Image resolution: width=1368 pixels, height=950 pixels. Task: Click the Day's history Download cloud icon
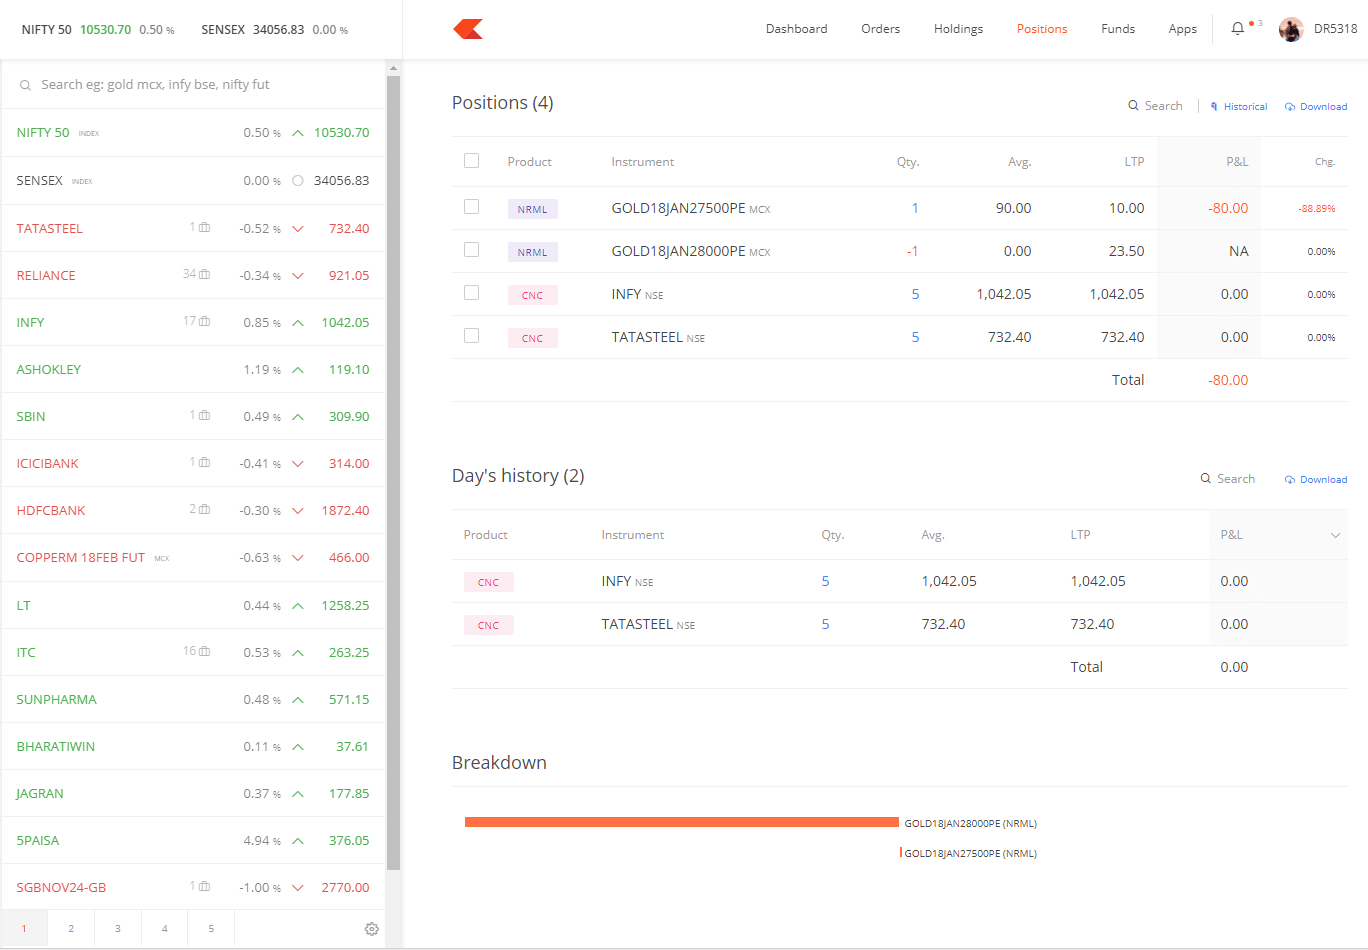coord(1290,480)
